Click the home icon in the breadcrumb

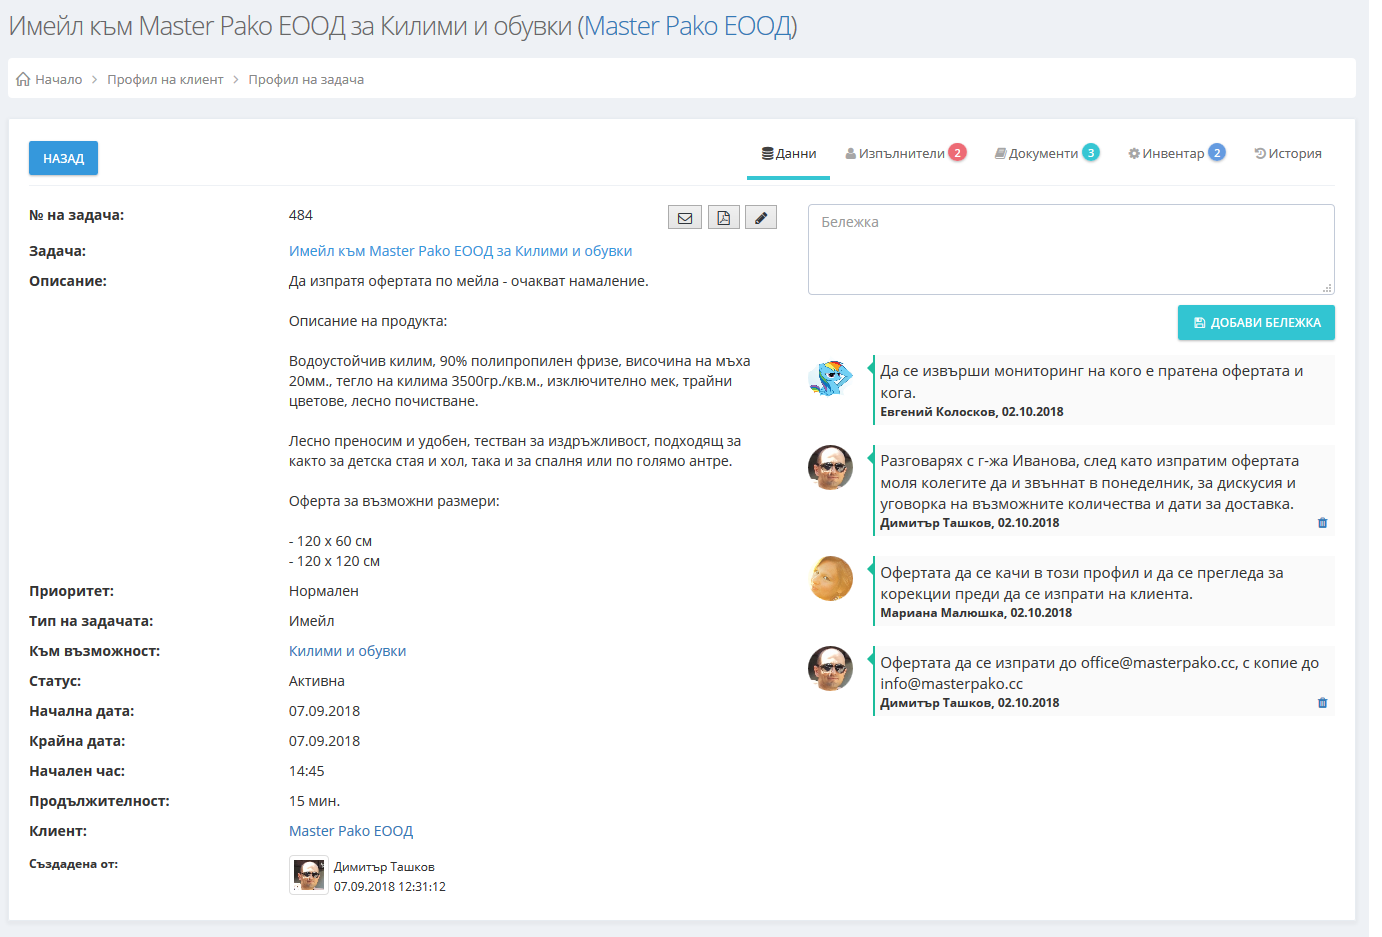coord(23,79)
